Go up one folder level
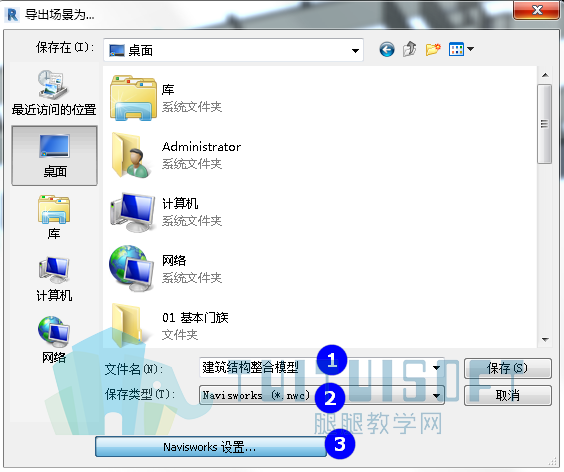The height and width of the screenshot is (472, 564). pos(410,49)
